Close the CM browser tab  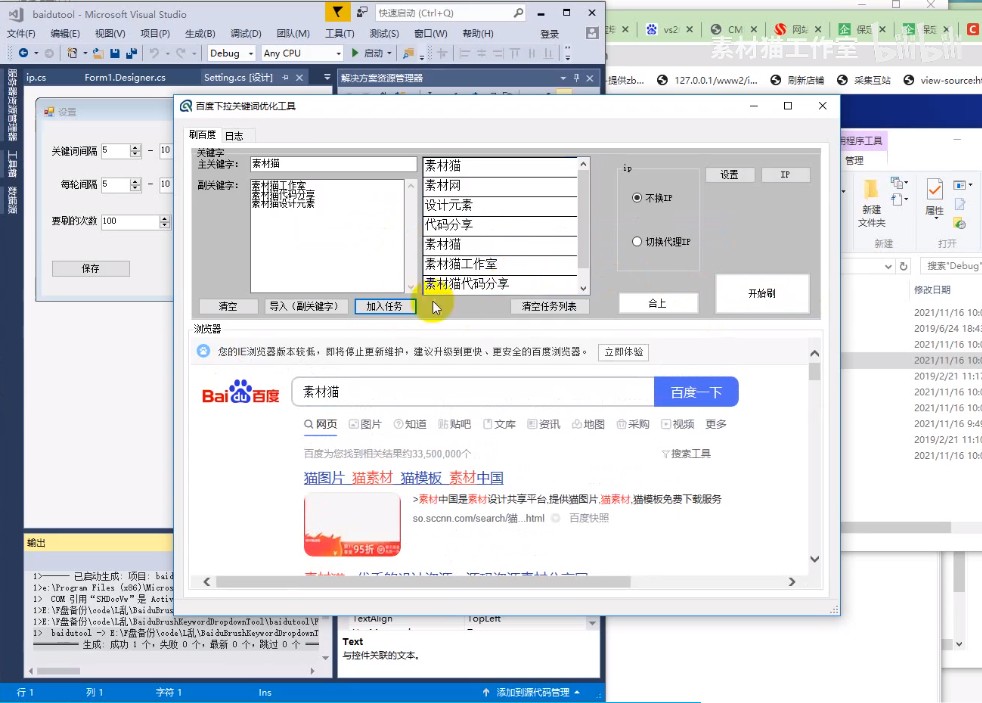[x=753, y=29]
